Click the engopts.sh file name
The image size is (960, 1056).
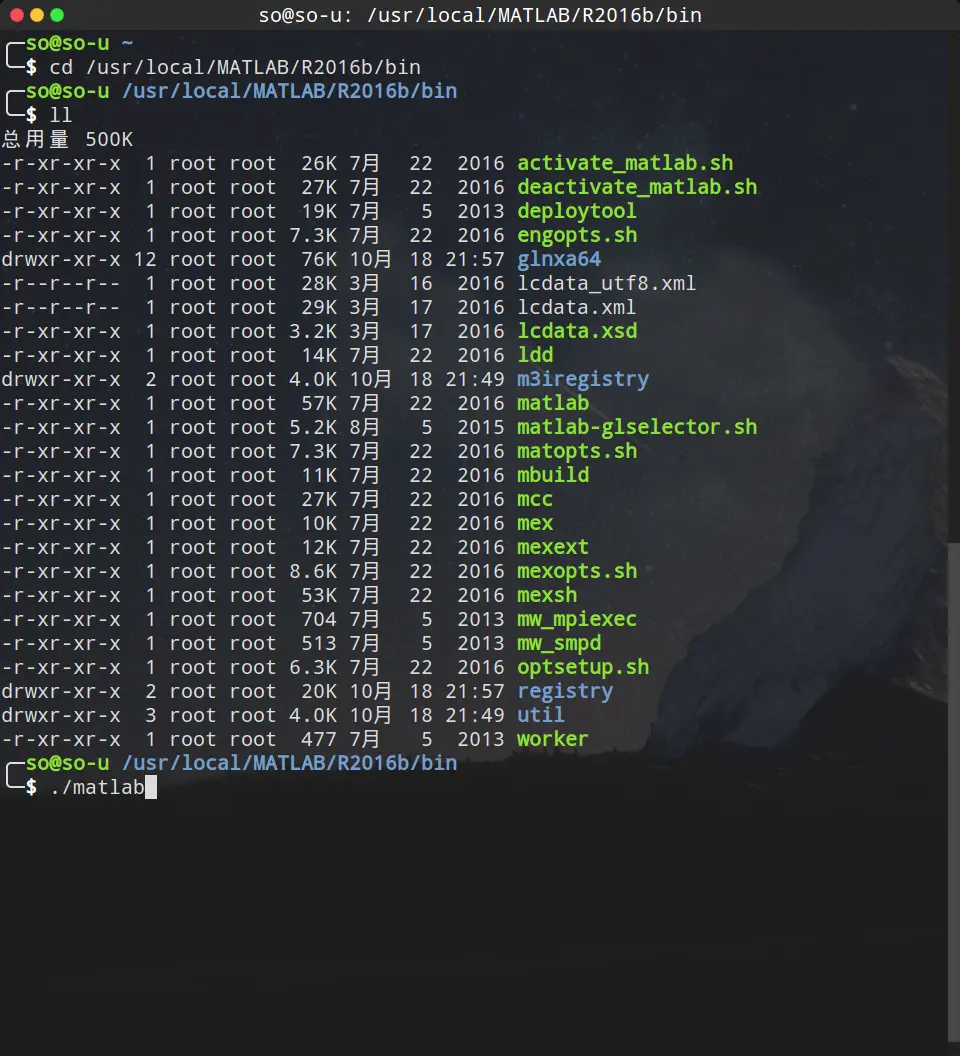(x=577, y=235)
